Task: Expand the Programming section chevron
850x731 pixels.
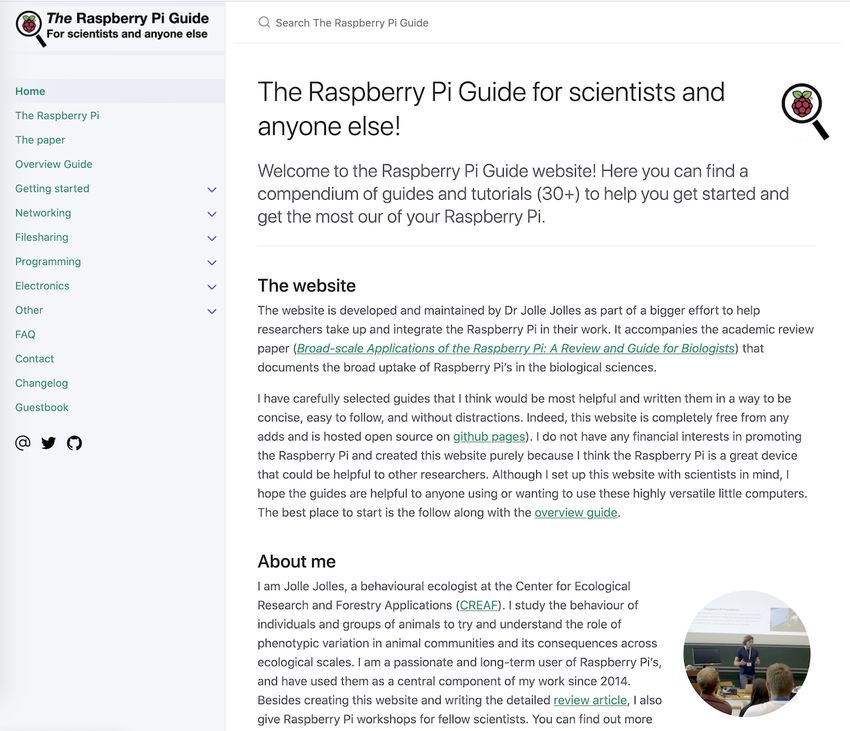Action: 212,263
